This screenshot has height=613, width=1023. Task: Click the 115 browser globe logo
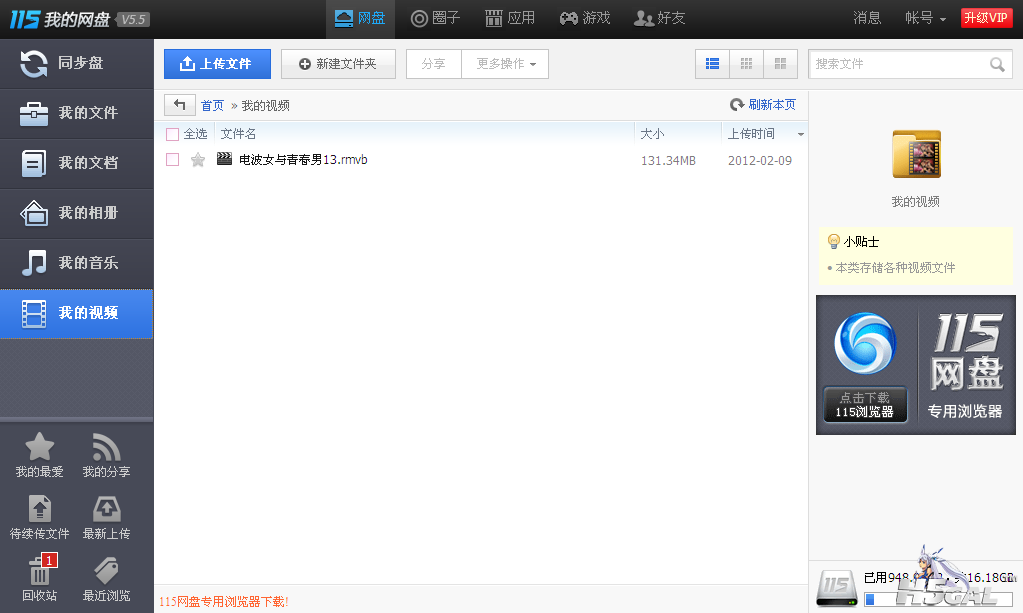(865, 344)
